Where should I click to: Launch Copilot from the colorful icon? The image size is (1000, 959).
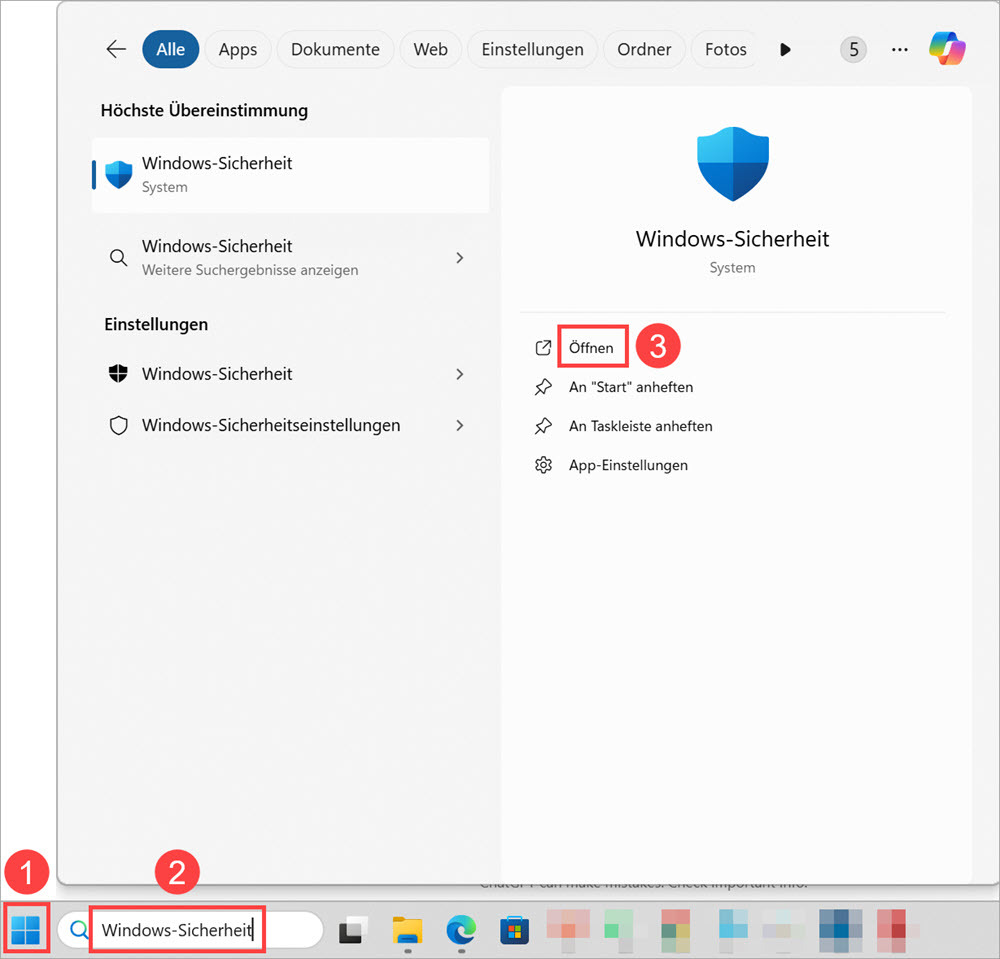(947, 48)
